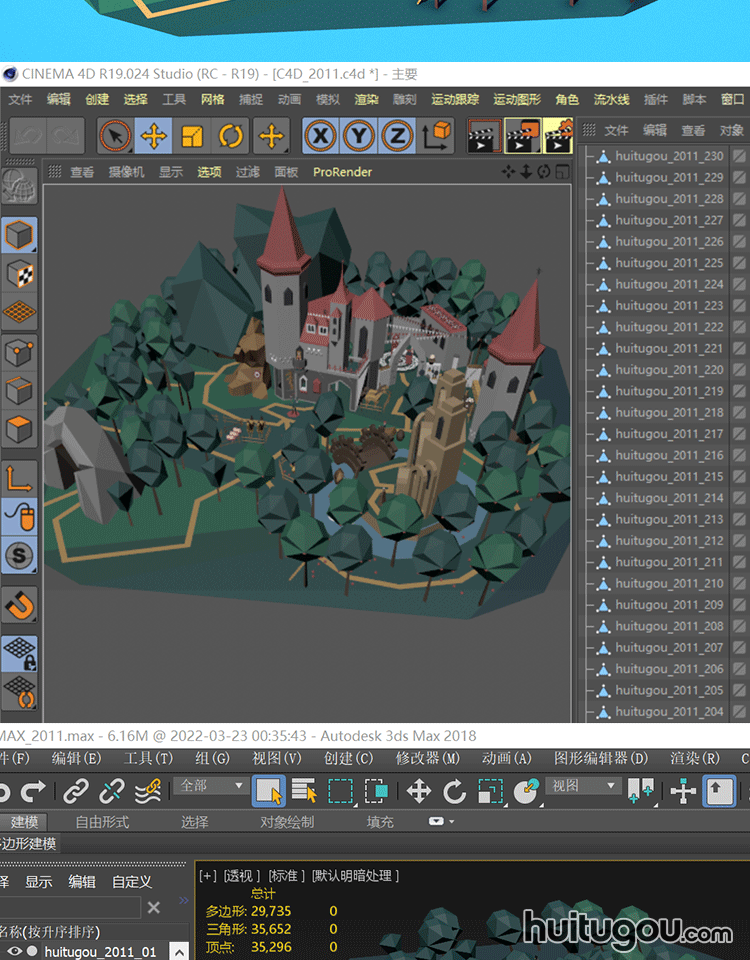Click the Live Selection arrow tool
The height and width of the screenshot is (960, 750).
pos(115,135)
